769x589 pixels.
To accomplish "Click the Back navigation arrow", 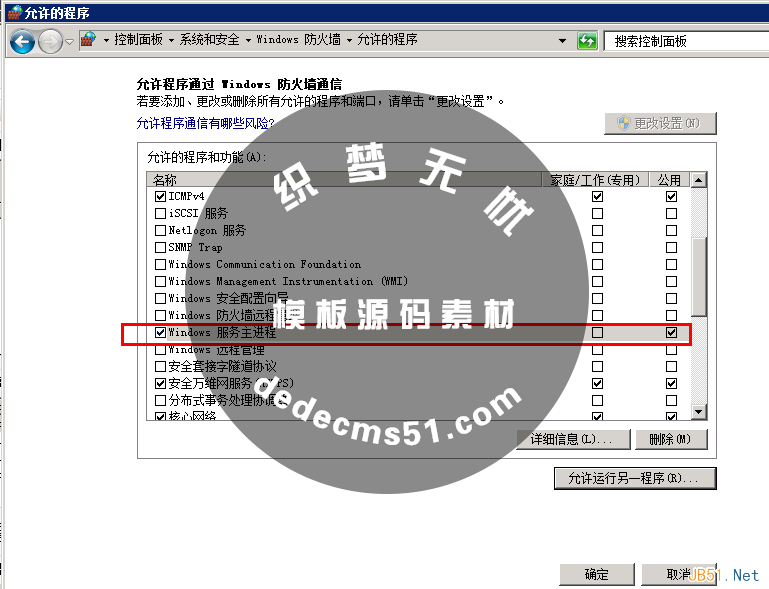I will 23,42.
